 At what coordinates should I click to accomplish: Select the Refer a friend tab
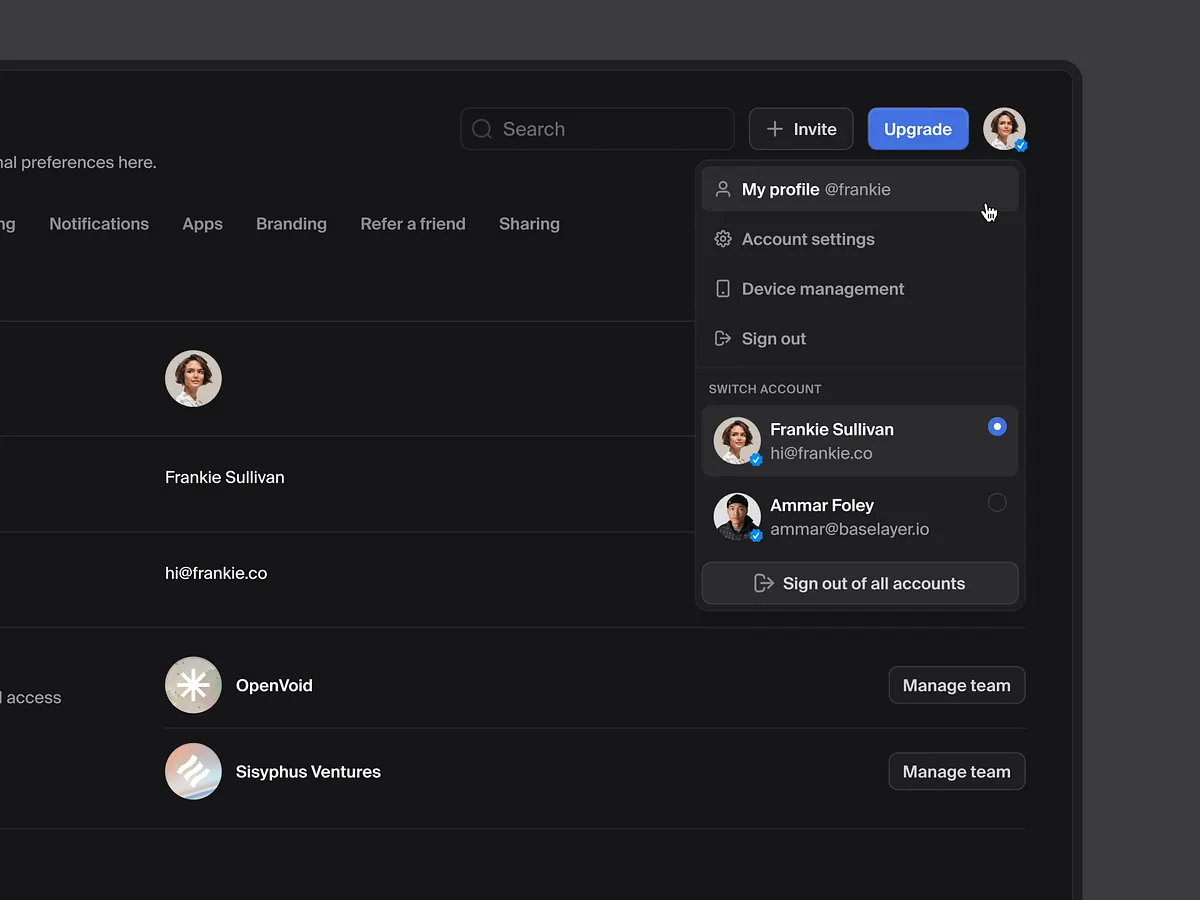pyautogui.click(x=413, y=224)
